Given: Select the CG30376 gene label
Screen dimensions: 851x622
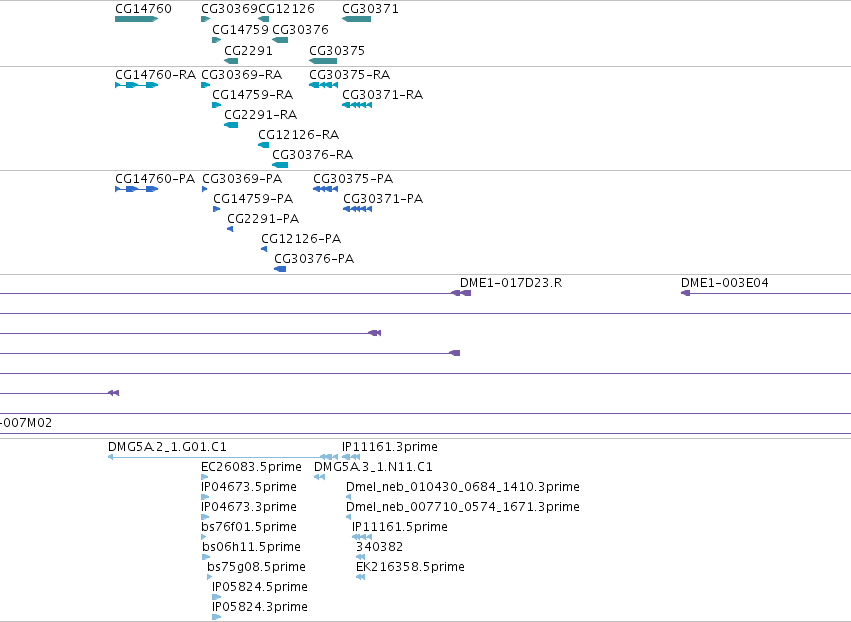Looking at the screenshot, I should click(x=301, y=29).
